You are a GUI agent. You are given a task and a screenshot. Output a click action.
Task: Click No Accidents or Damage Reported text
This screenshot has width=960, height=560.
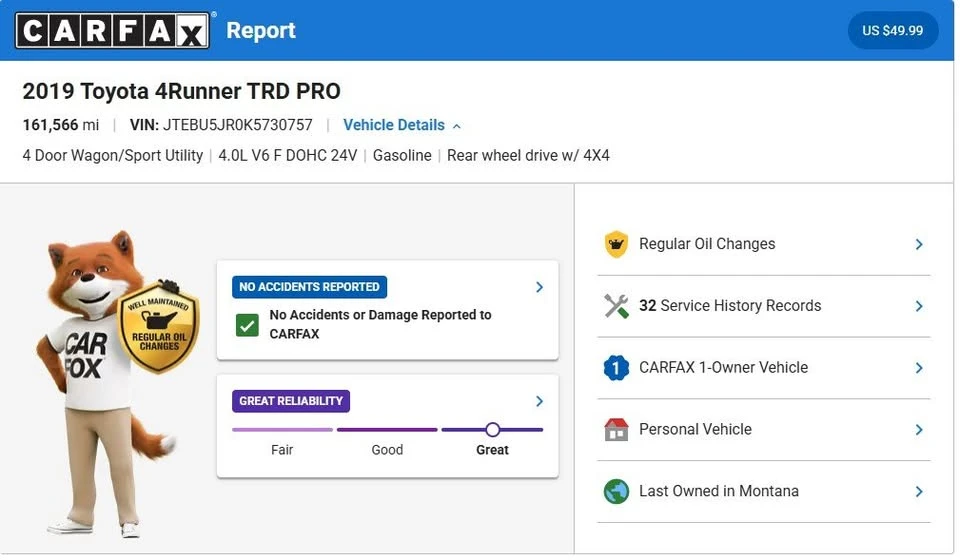tap(380, 324)
